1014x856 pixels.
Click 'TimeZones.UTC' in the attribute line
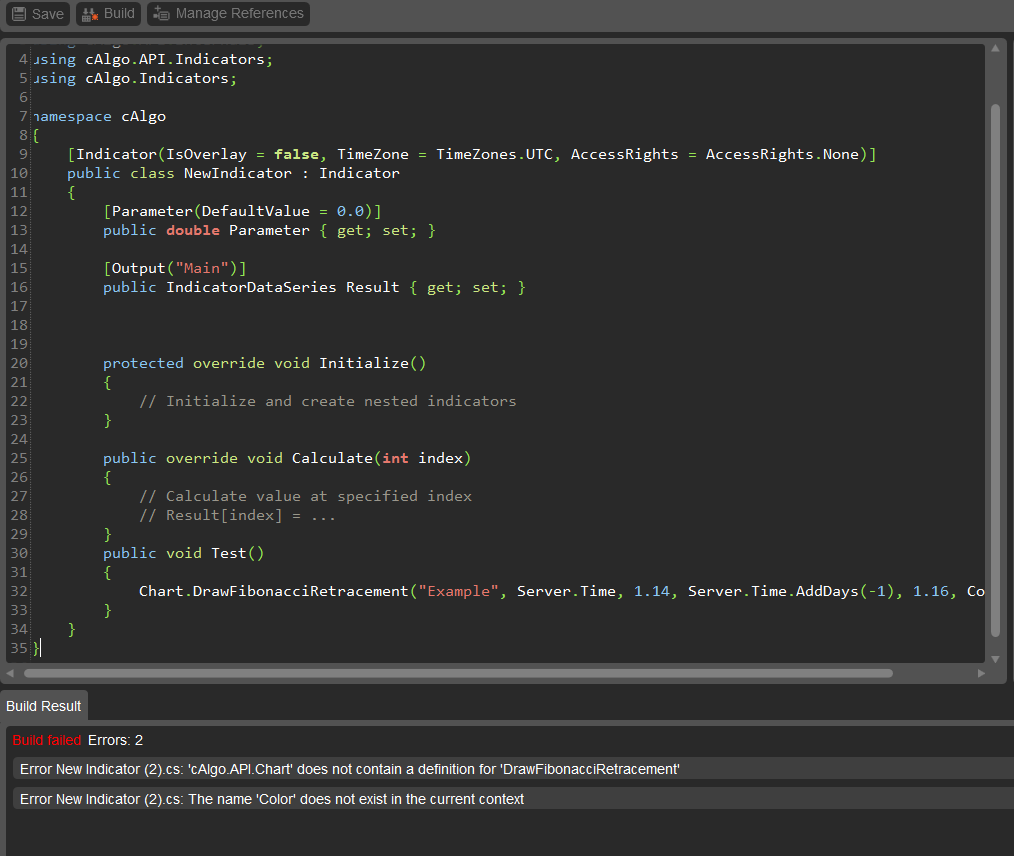click(494, 154)
